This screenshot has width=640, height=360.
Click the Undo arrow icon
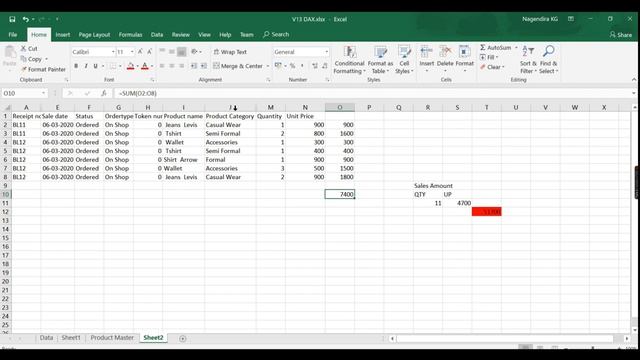(26, 19)
